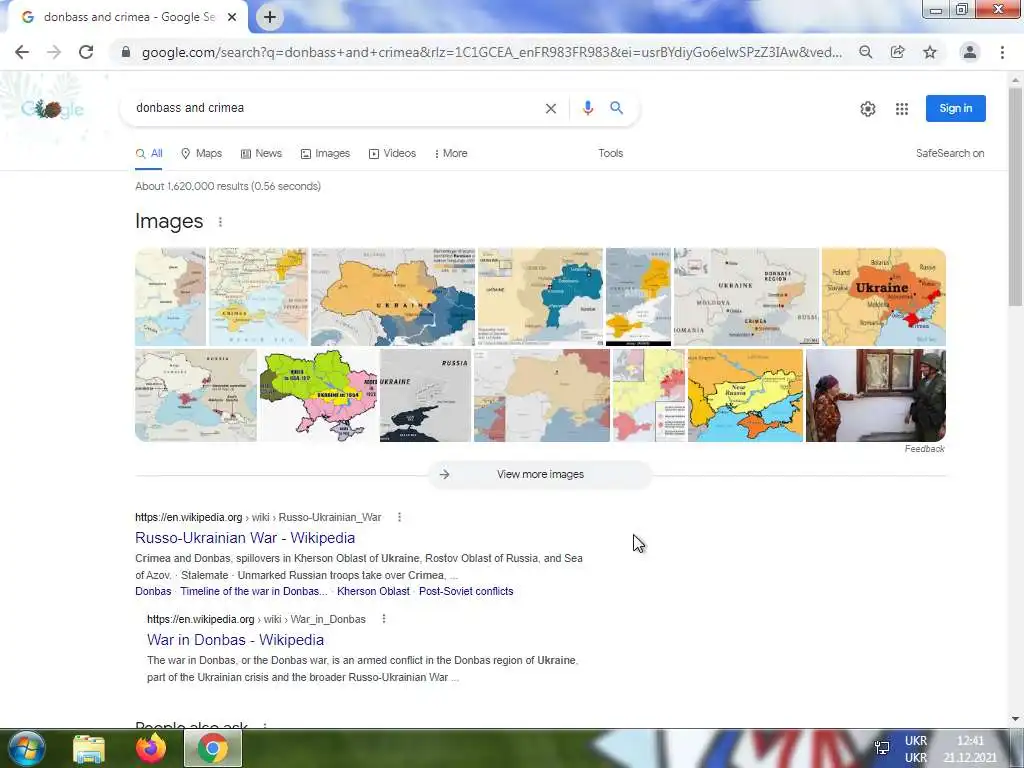Click the scrollbar down arrow
The width and height of the screenshot is (1024, 768).
point(1015,719)
